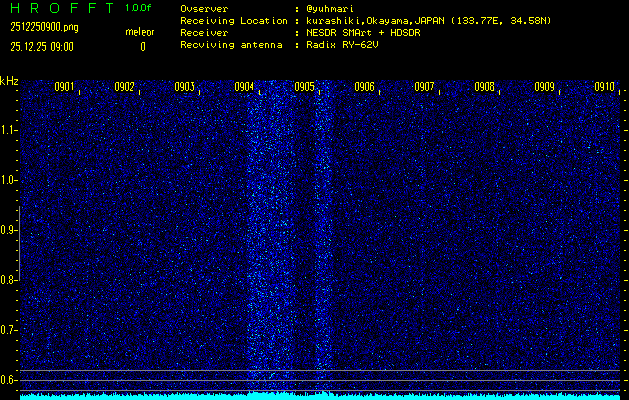Click frequency axis label 1.0
Screen dimensions: 629x400
pos(8,181)
